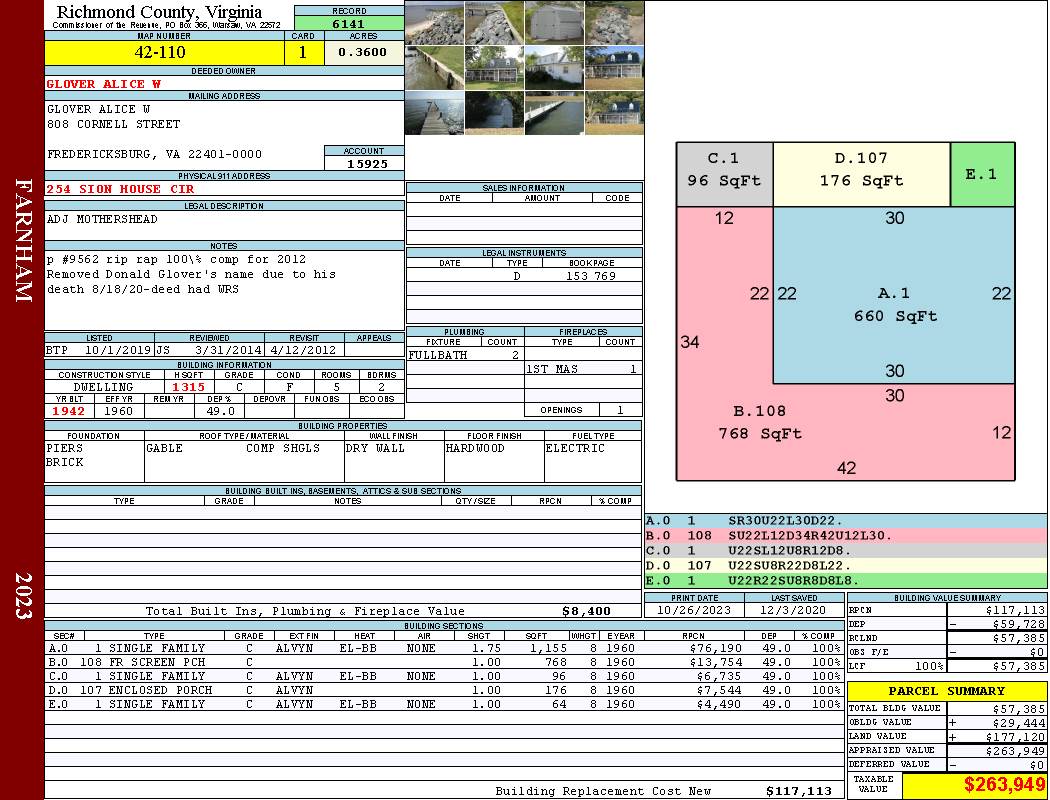This screenshot has height=800, width=1050.
Task: Click fireplace type 1ST MAS
Action: pyautogui.click(x=552, y=369)
